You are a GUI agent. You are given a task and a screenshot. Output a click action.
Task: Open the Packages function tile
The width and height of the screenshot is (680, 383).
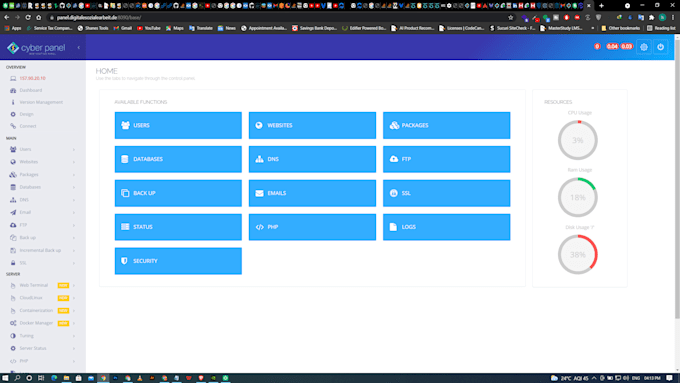point(446,125)
